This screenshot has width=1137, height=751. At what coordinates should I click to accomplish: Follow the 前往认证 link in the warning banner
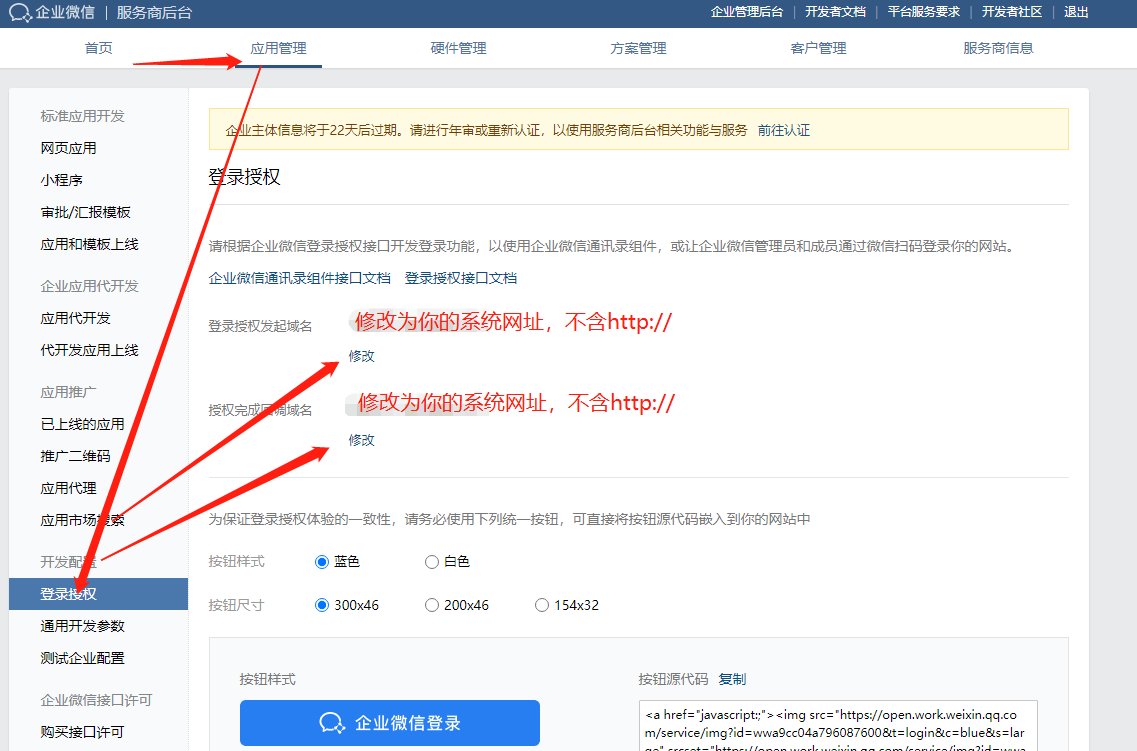point(784,130)
